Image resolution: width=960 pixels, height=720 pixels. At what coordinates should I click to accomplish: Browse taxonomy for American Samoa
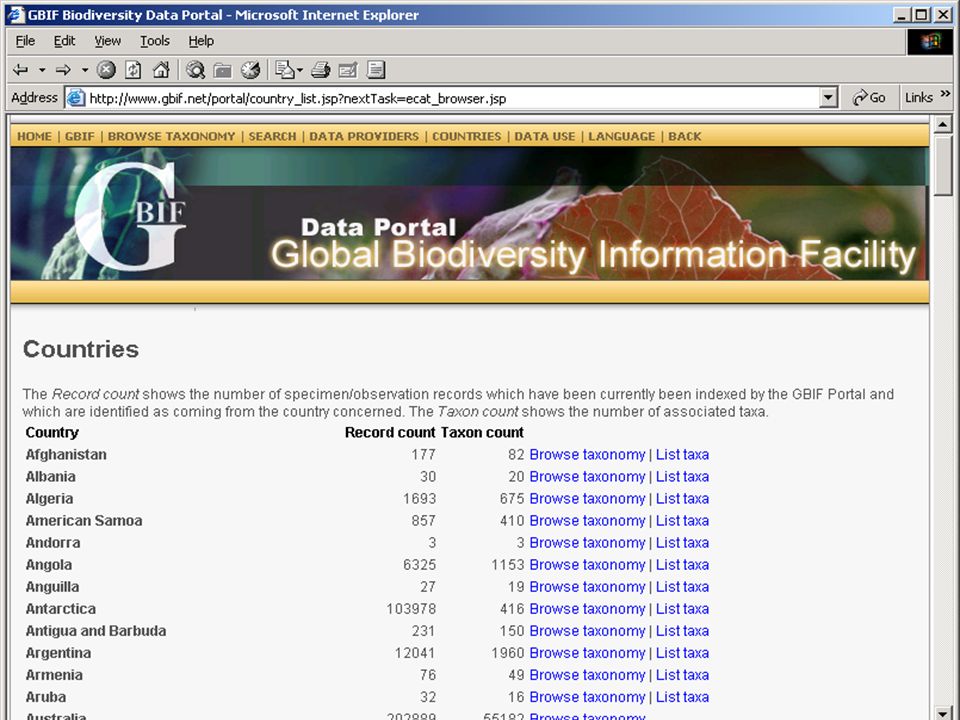tap(587, 521)
